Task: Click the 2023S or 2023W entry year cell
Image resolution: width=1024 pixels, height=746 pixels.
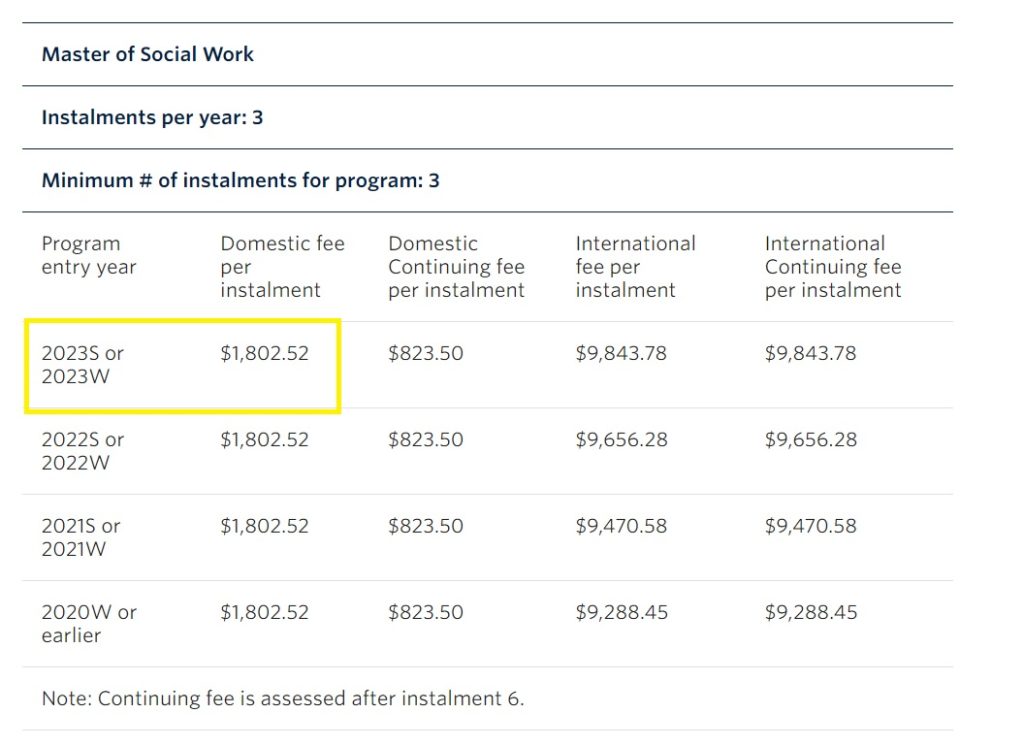Action: [x=83, y=365]
